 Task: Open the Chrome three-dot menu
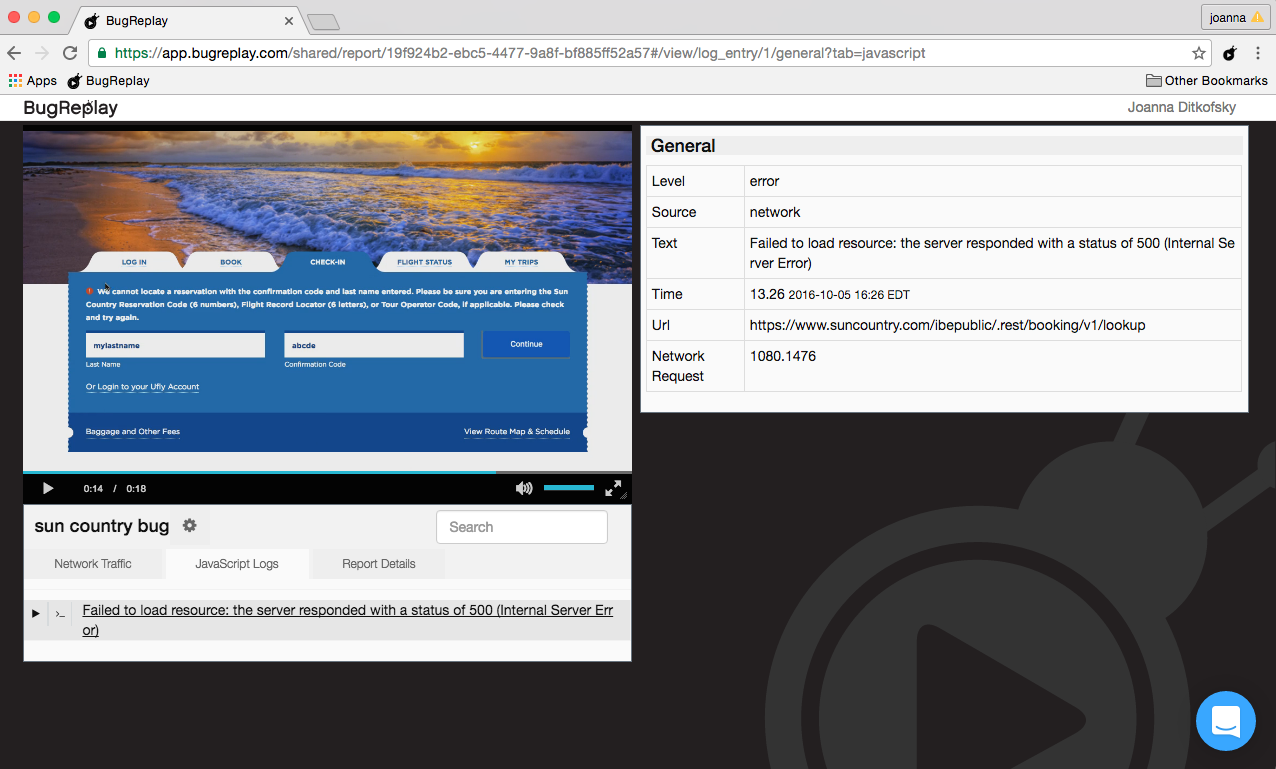click(x=1258, y=53)
